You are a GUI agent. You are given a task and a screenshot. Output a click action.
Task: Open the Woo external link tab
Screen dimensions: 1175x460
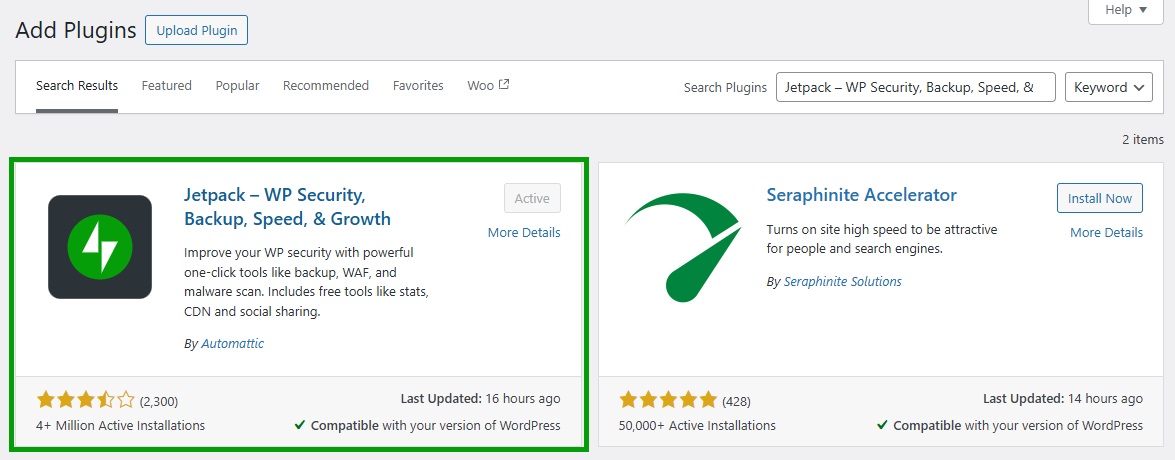tap(488, 85)
